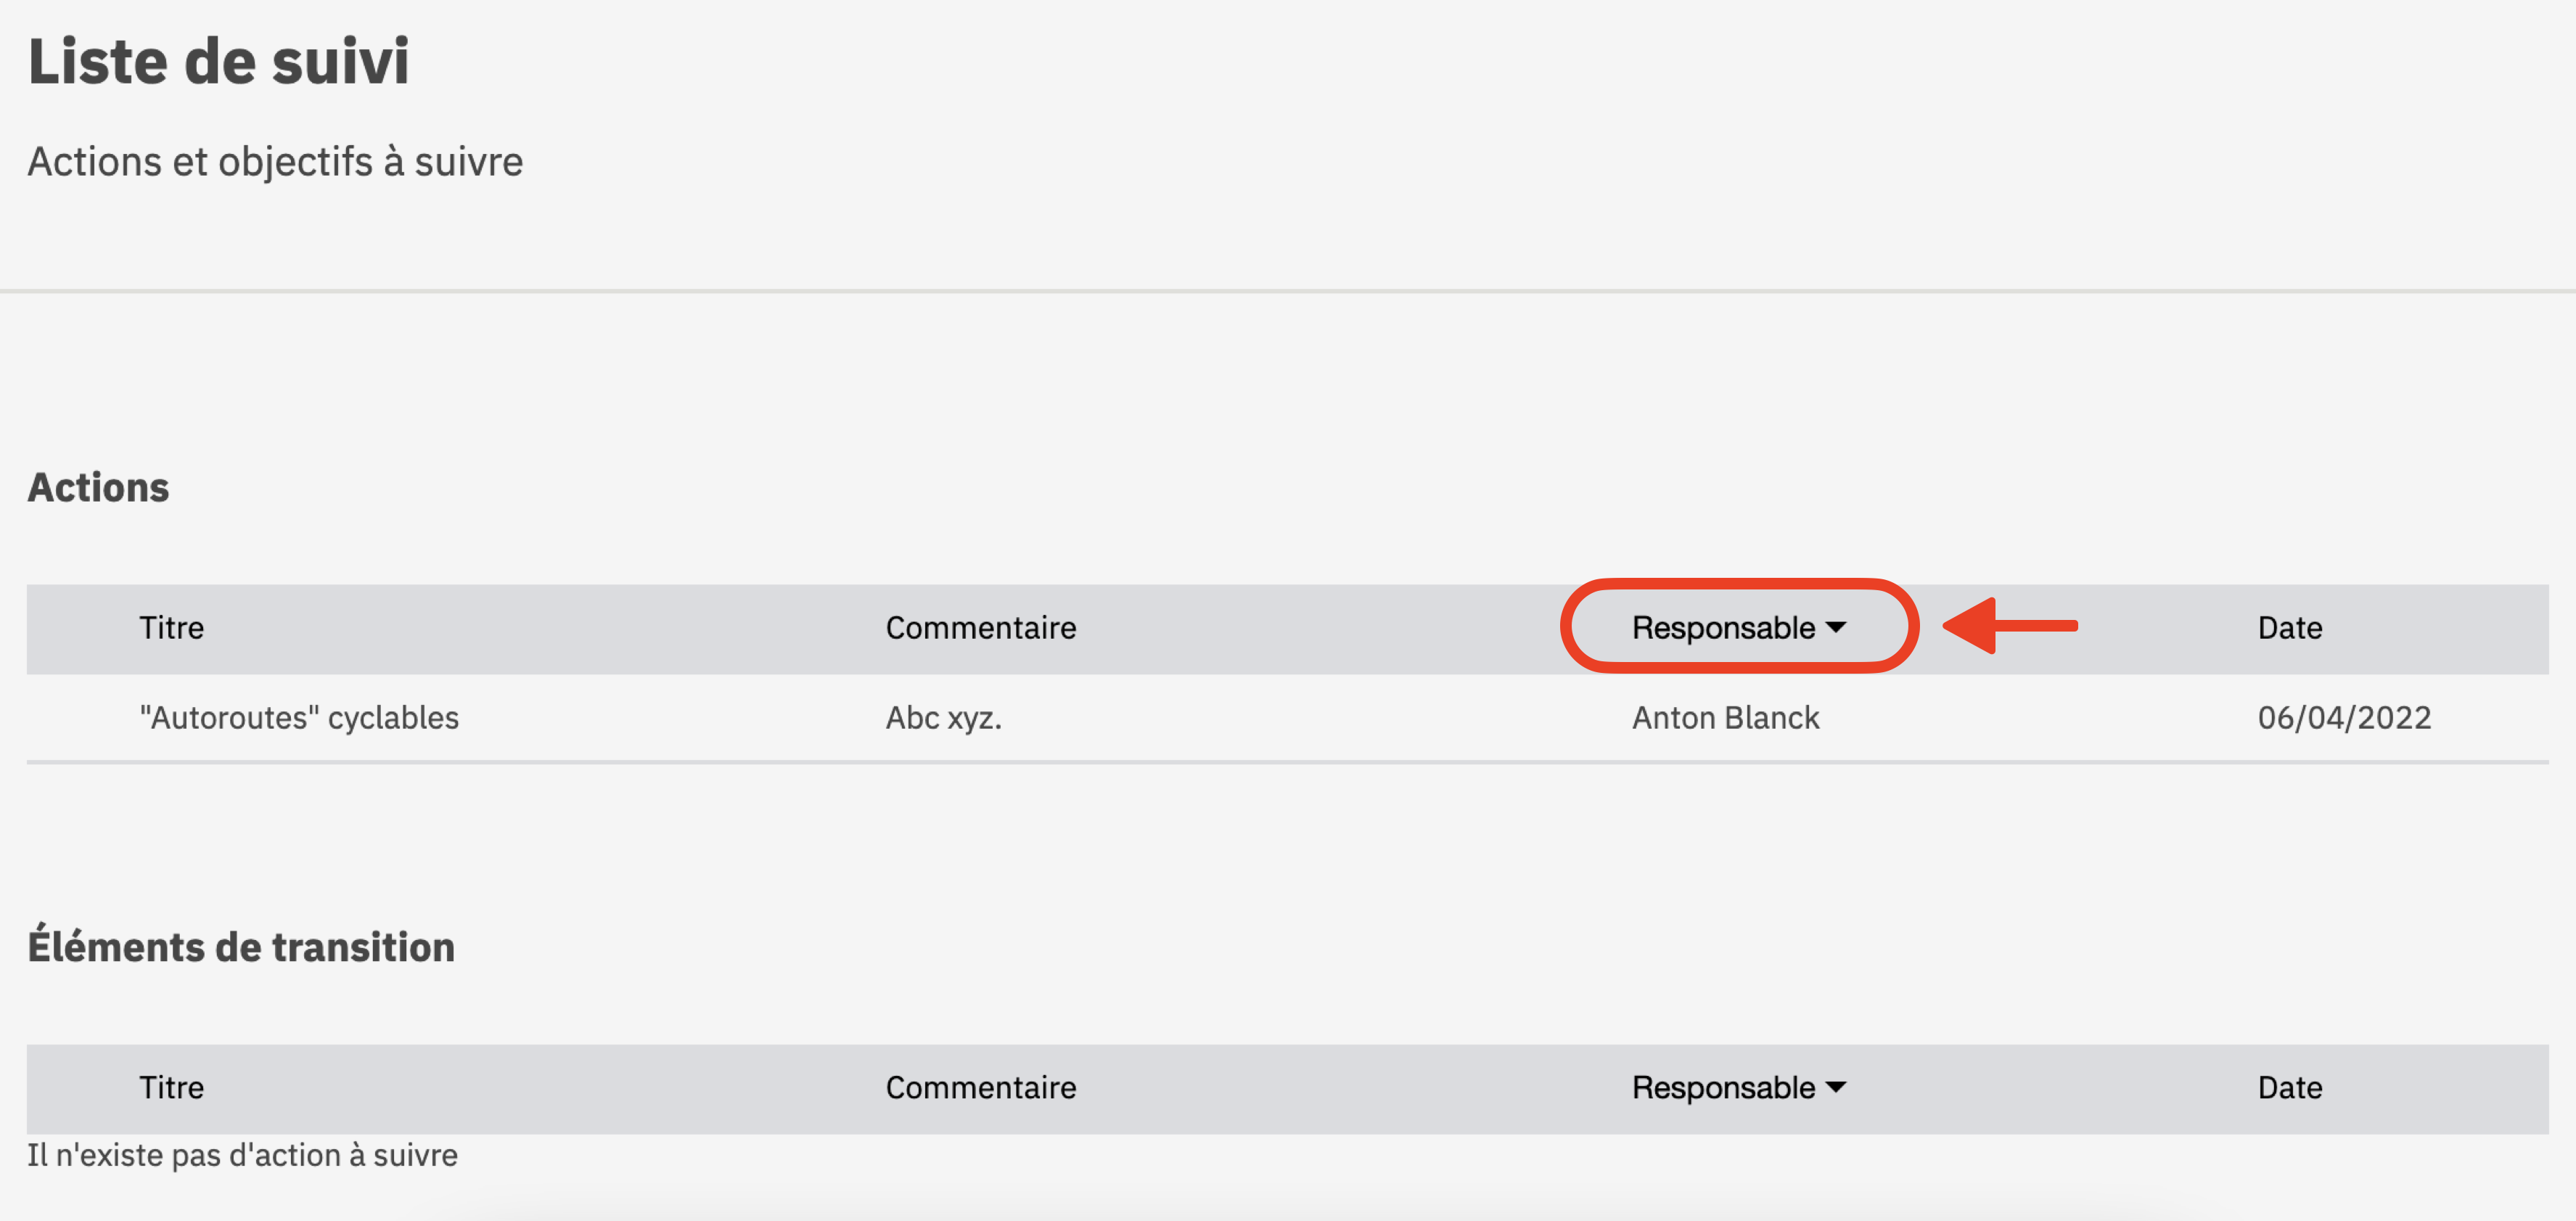The height and width of the screenshot is (1221, 2576).
Task: Select Date column header in Actions table
Action: (2290, 627)
